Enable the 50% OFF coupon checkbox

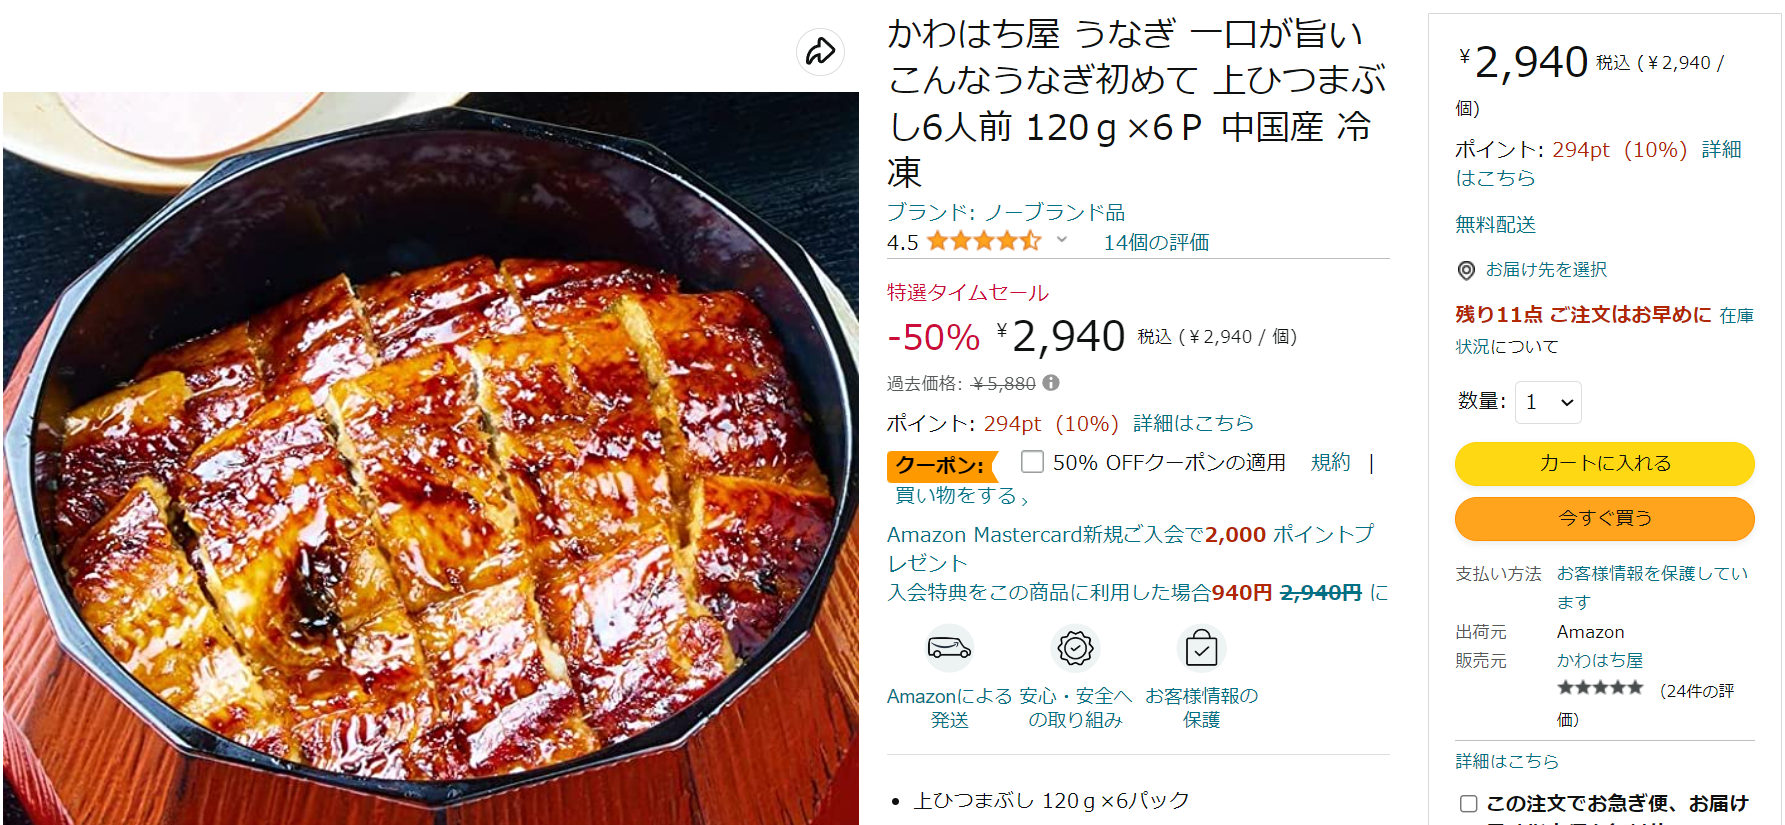point(1033,461)
